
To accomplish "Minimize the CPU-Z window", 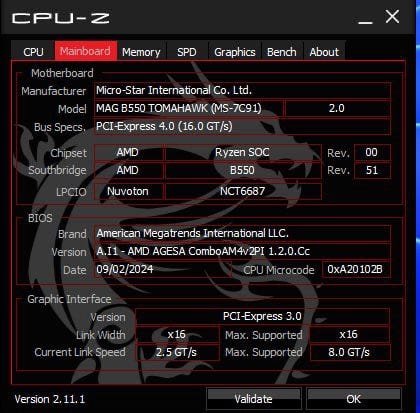I will (x=365, y=19).
